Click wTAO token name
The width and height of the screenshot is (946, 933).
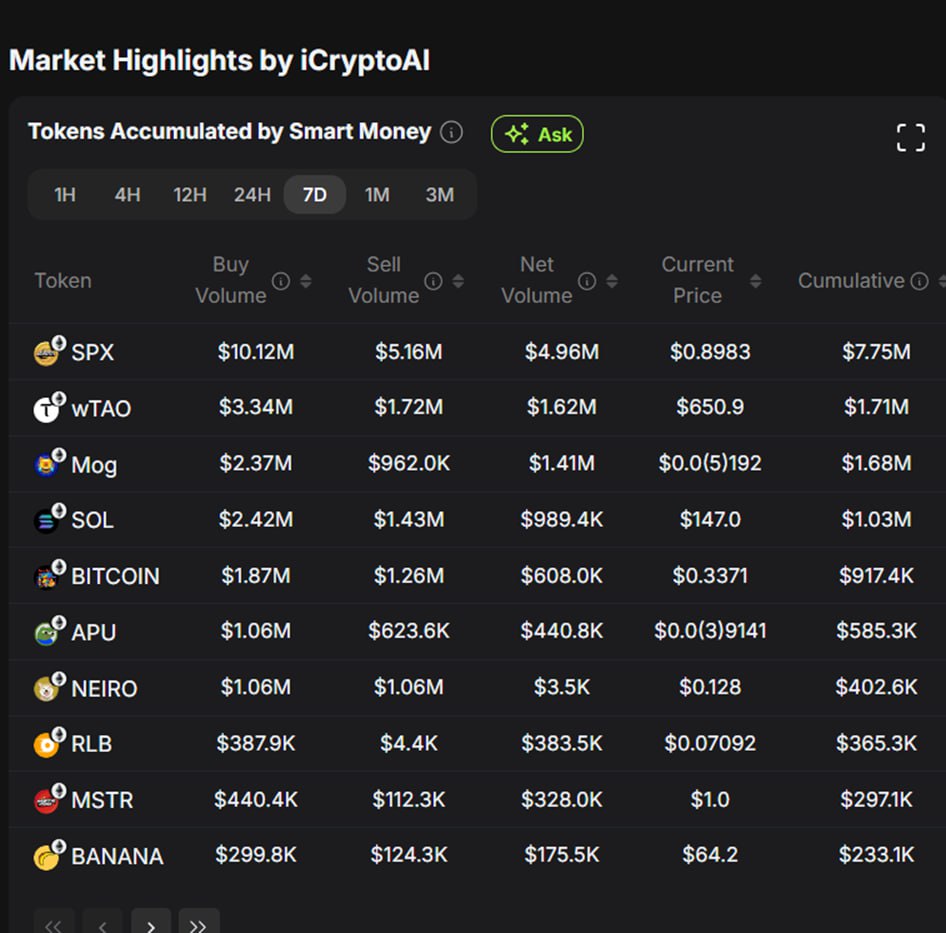[101, 409]
